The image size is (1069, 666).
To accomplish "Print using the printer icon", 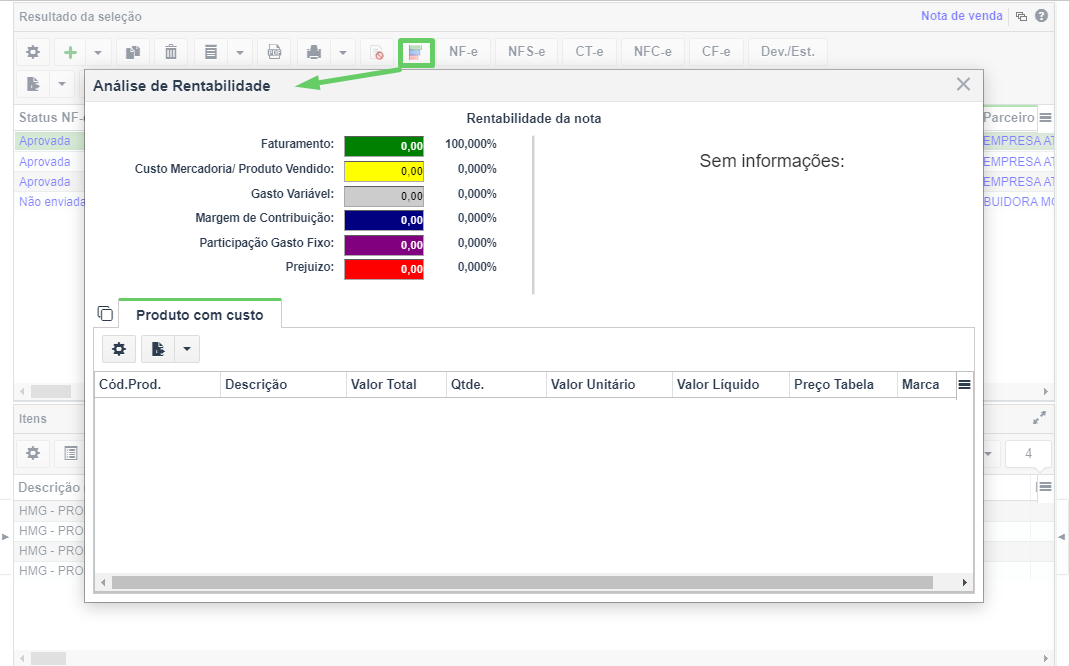I will pyautogui.click(x=314, y=52).
